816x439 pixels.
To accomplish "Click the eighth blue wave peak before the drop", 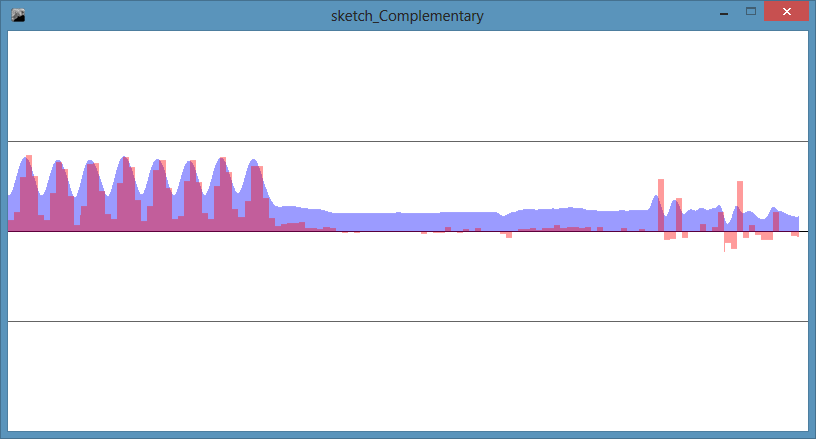I will (x=253, y=164).
